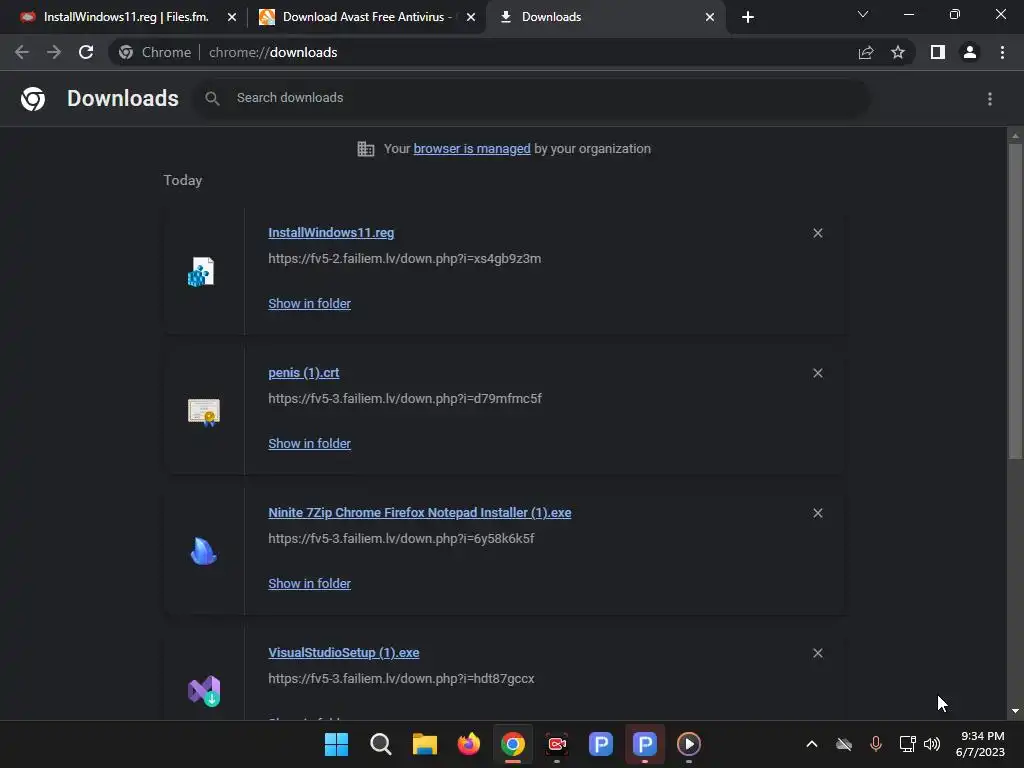Viewport: 1024px width, 768px height.
Task: Show the Ninite installer in folder
Action: (310, 583)
